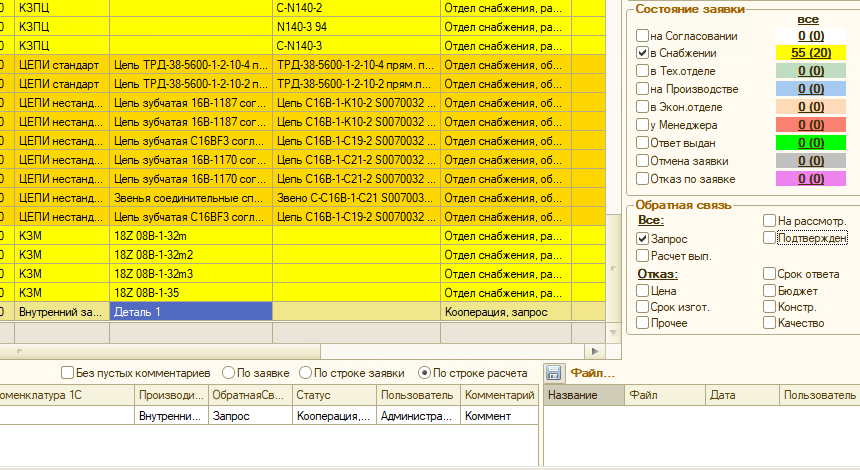Click the peach 'в Экон.отделе' count swatch
This screenshot has width=860, height=470.
click(811, 107)
